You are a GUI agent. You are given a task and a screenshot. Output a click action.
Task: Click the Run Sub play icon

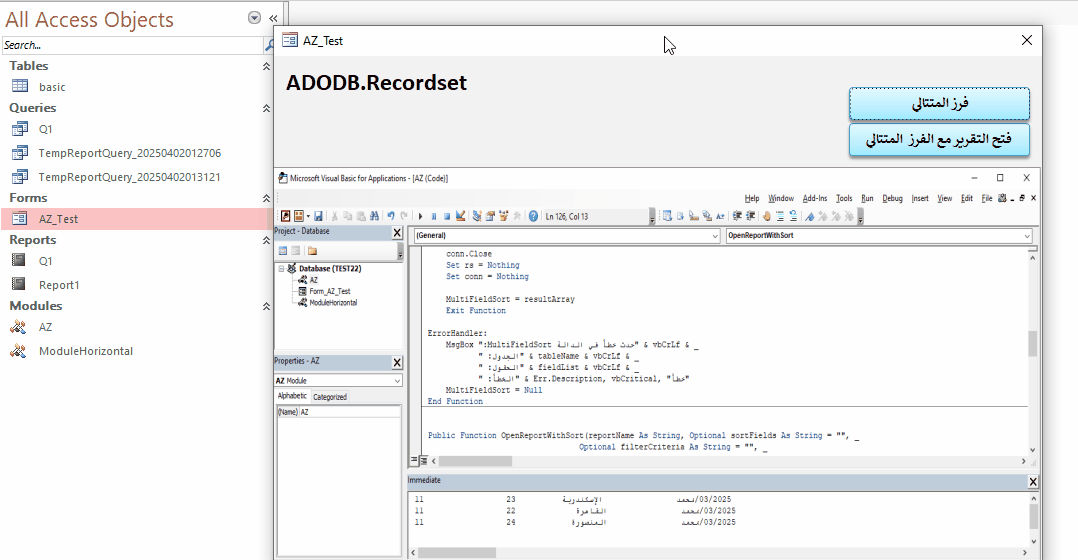pos(421,216)
